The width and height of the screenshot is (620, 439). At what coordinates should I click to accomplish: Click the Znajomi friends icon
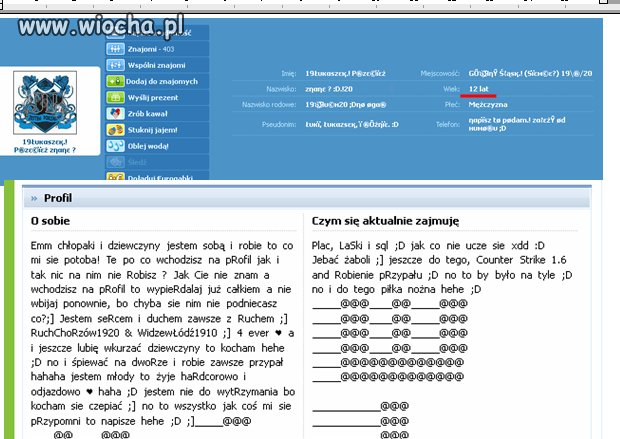coord(115,49)
